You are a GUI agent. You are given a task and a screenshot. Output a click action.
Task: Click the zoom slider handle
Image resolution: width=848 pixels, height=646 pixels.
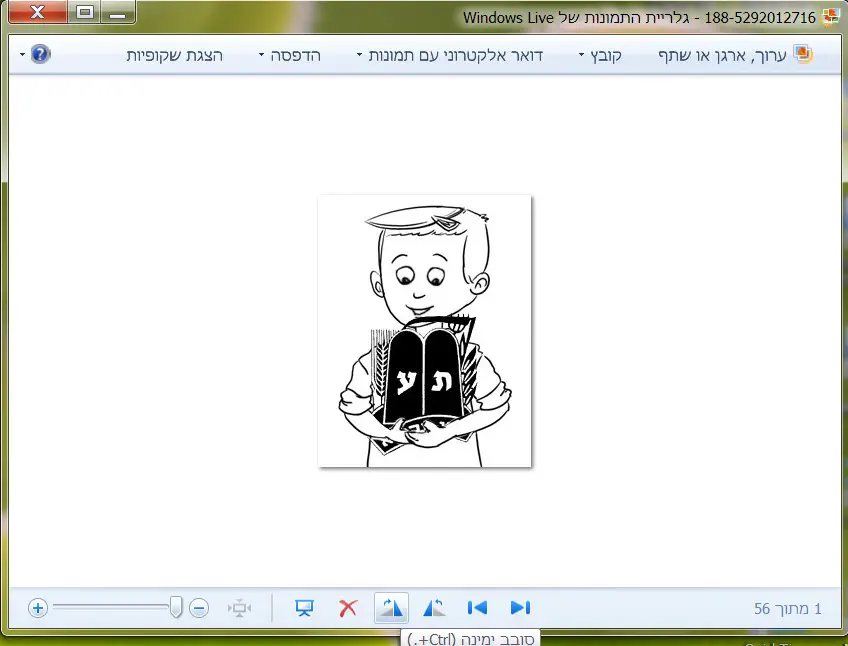177,607
